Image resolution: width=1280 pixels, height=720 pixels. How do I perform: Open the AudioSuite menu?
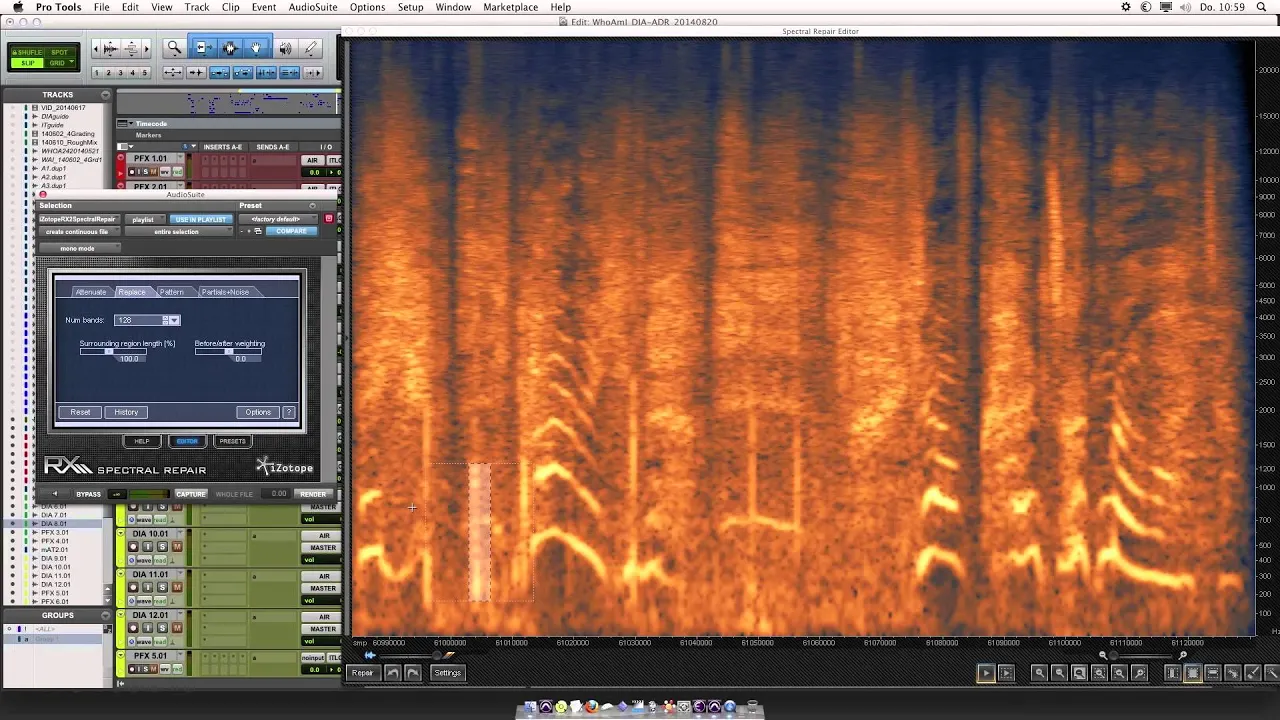tap(313, 7)
